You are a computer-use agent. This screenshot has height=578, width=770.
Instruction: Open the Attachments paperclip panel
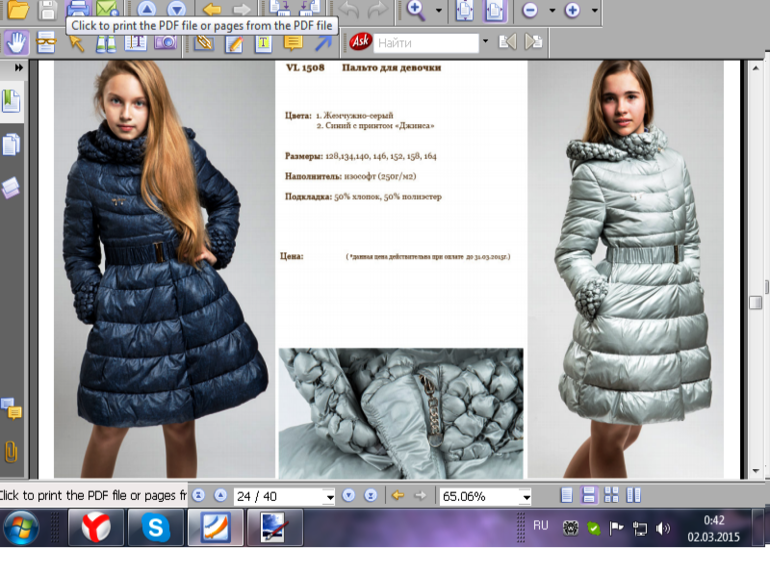[x=11, y=452]
